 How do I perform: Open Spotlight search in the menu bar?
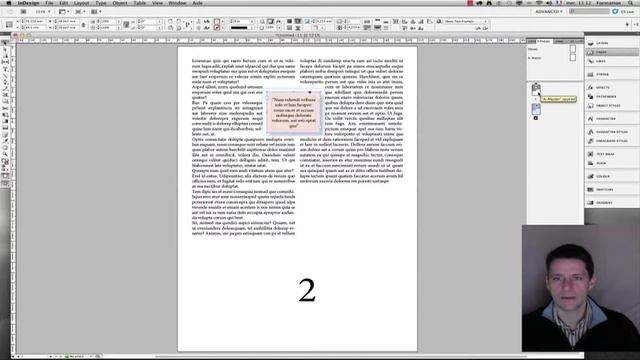pos(631,3)
